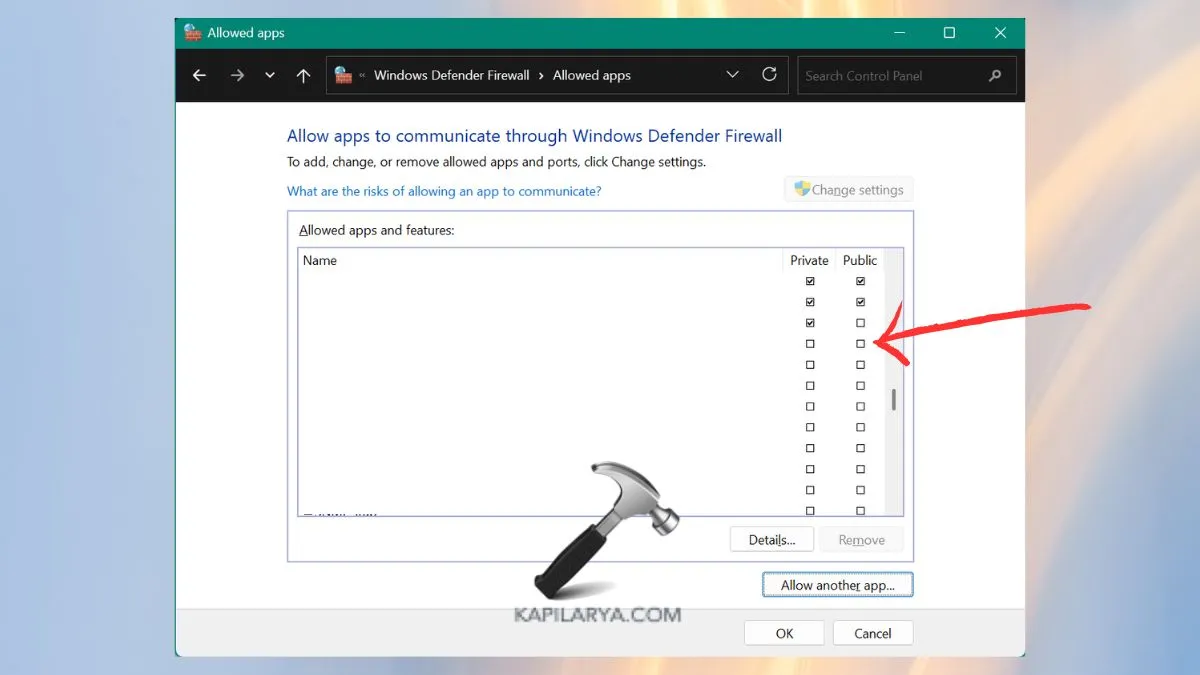Click the firewall icon in address bar
The height and width of the screenshot is (675, 1200).
pos(344,75)
